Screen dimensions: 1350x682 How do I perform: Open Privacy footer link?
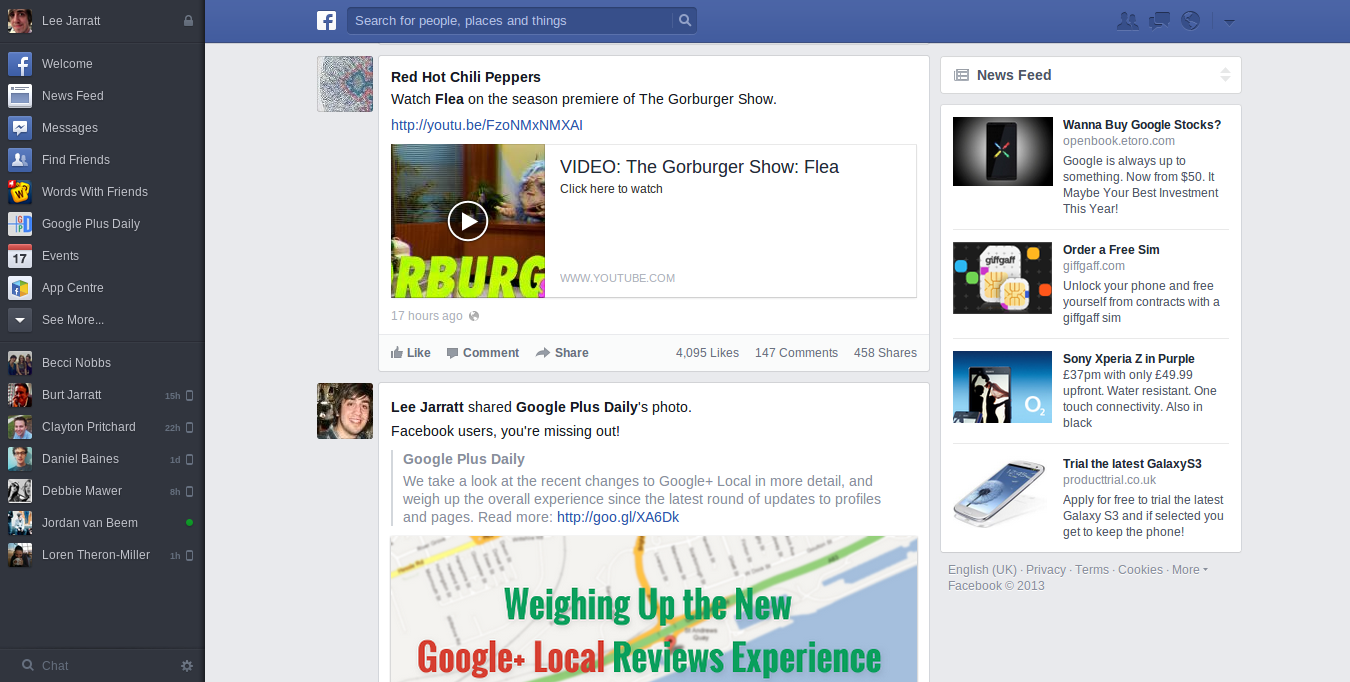1046,570
